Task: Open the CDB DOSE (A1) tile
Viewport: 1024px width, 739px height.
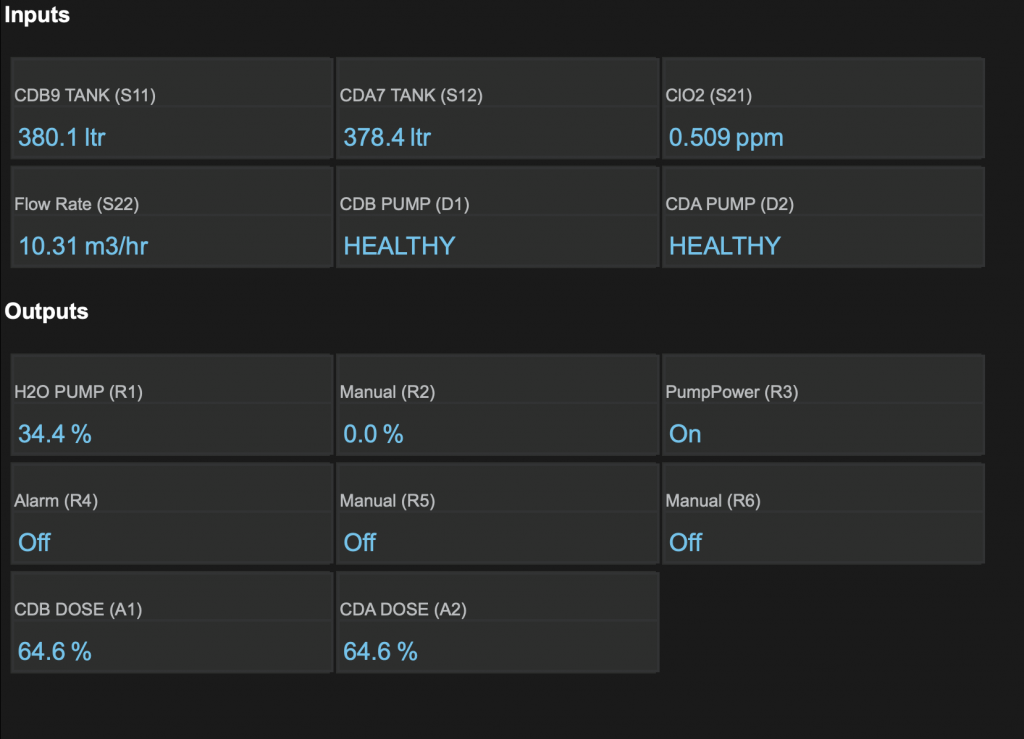Action: (171, 620)
